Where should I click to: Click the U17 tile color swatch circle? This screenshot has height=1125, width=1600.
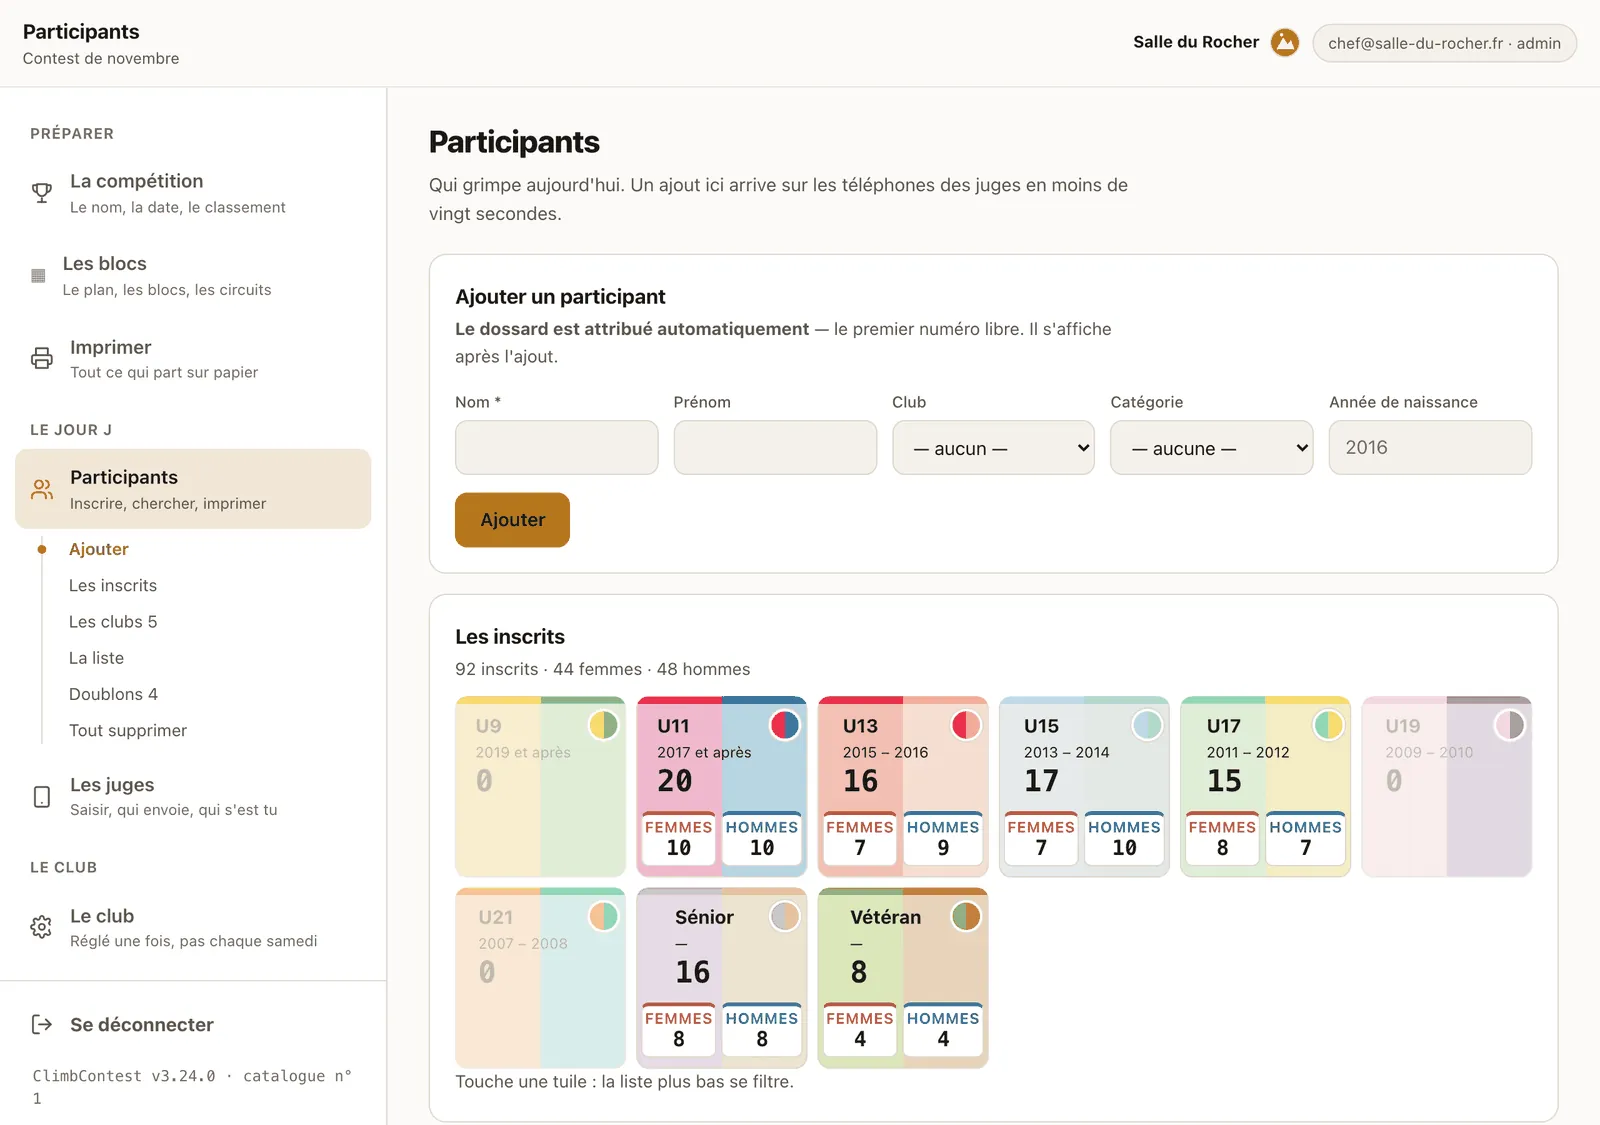pyautogui.click(x=1328, y=725)
